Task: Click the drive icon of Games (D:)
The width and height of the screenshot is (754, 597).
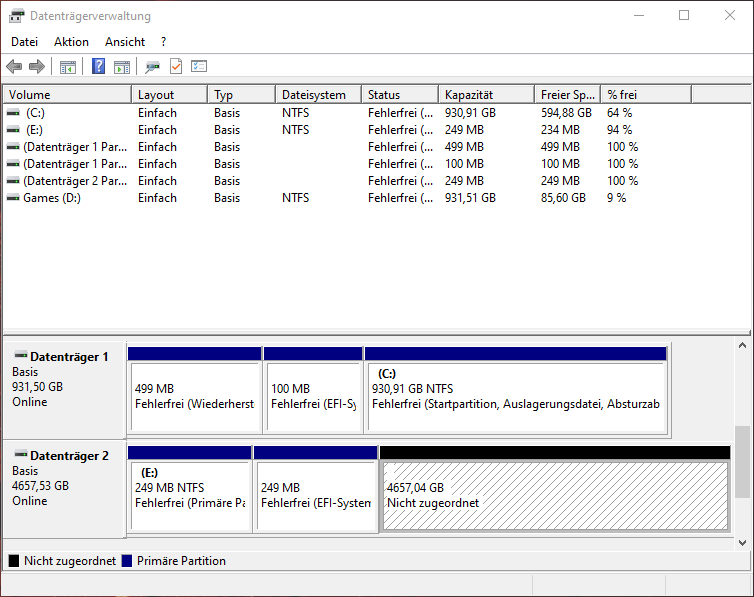Action: pos(13,198)
